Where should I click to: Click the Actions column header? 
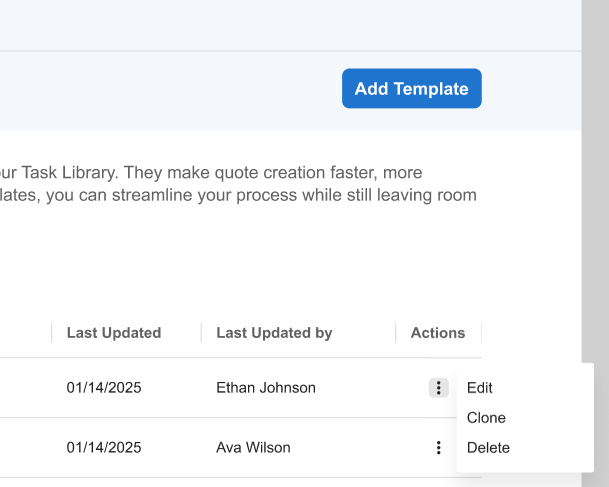click(x=438, y=333)
